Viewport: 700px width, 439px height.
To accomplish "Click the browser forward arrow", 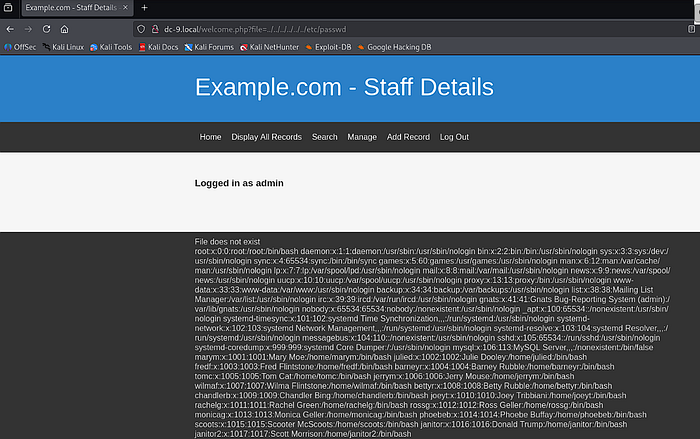I will pyautogui.click(x=28, y=29).
